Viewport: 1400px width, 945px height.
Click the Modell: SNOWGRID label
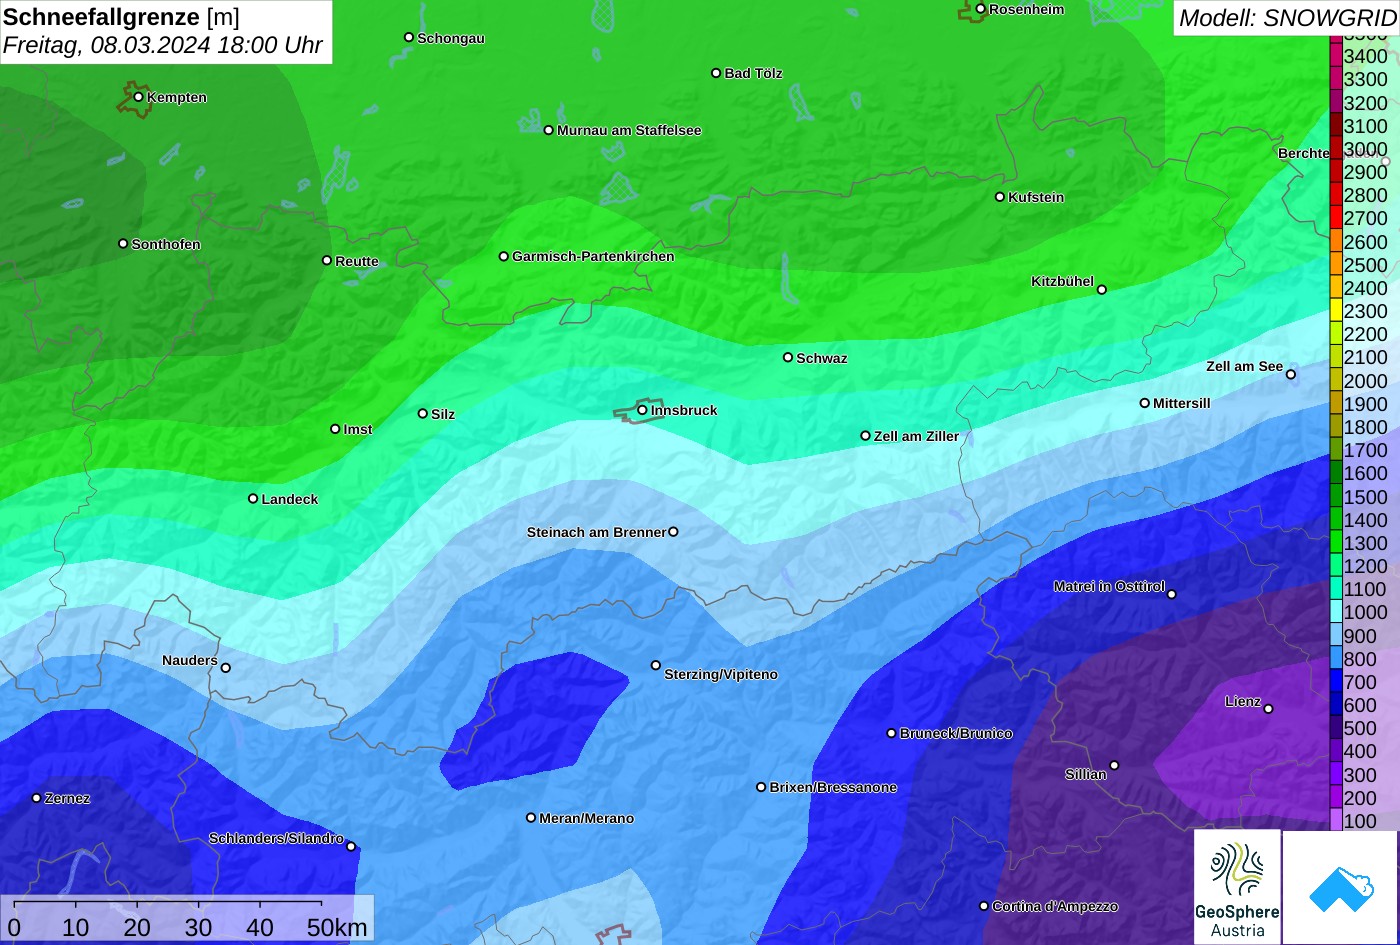(x=1287, y=17)
